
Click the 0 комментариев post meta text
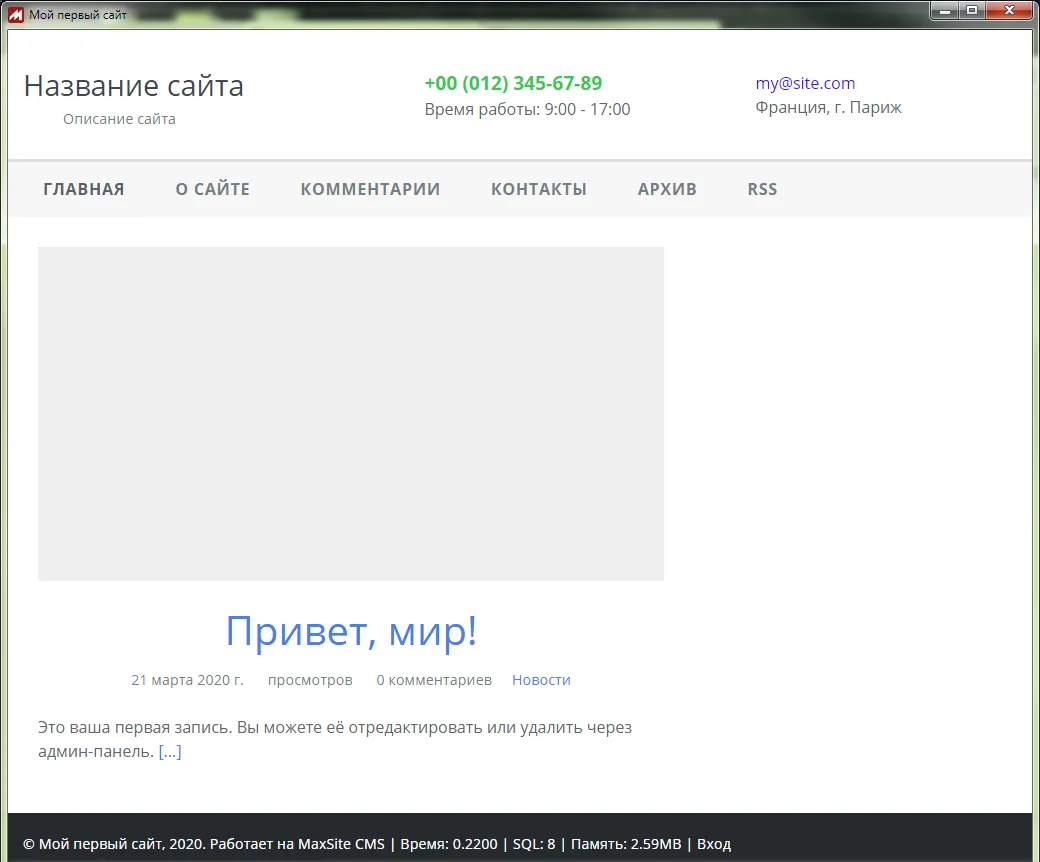click(434, 680)
